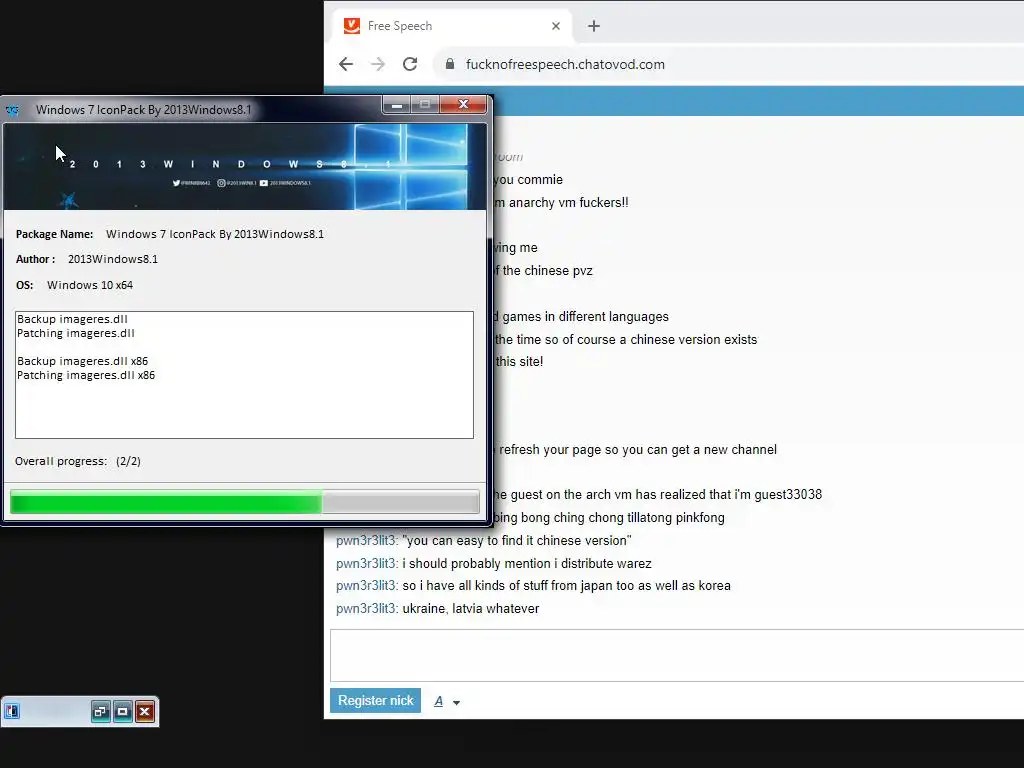Click the small taskbar window app icon
The width and height of the screenshot is (1024, 768).
pos(12,711)
